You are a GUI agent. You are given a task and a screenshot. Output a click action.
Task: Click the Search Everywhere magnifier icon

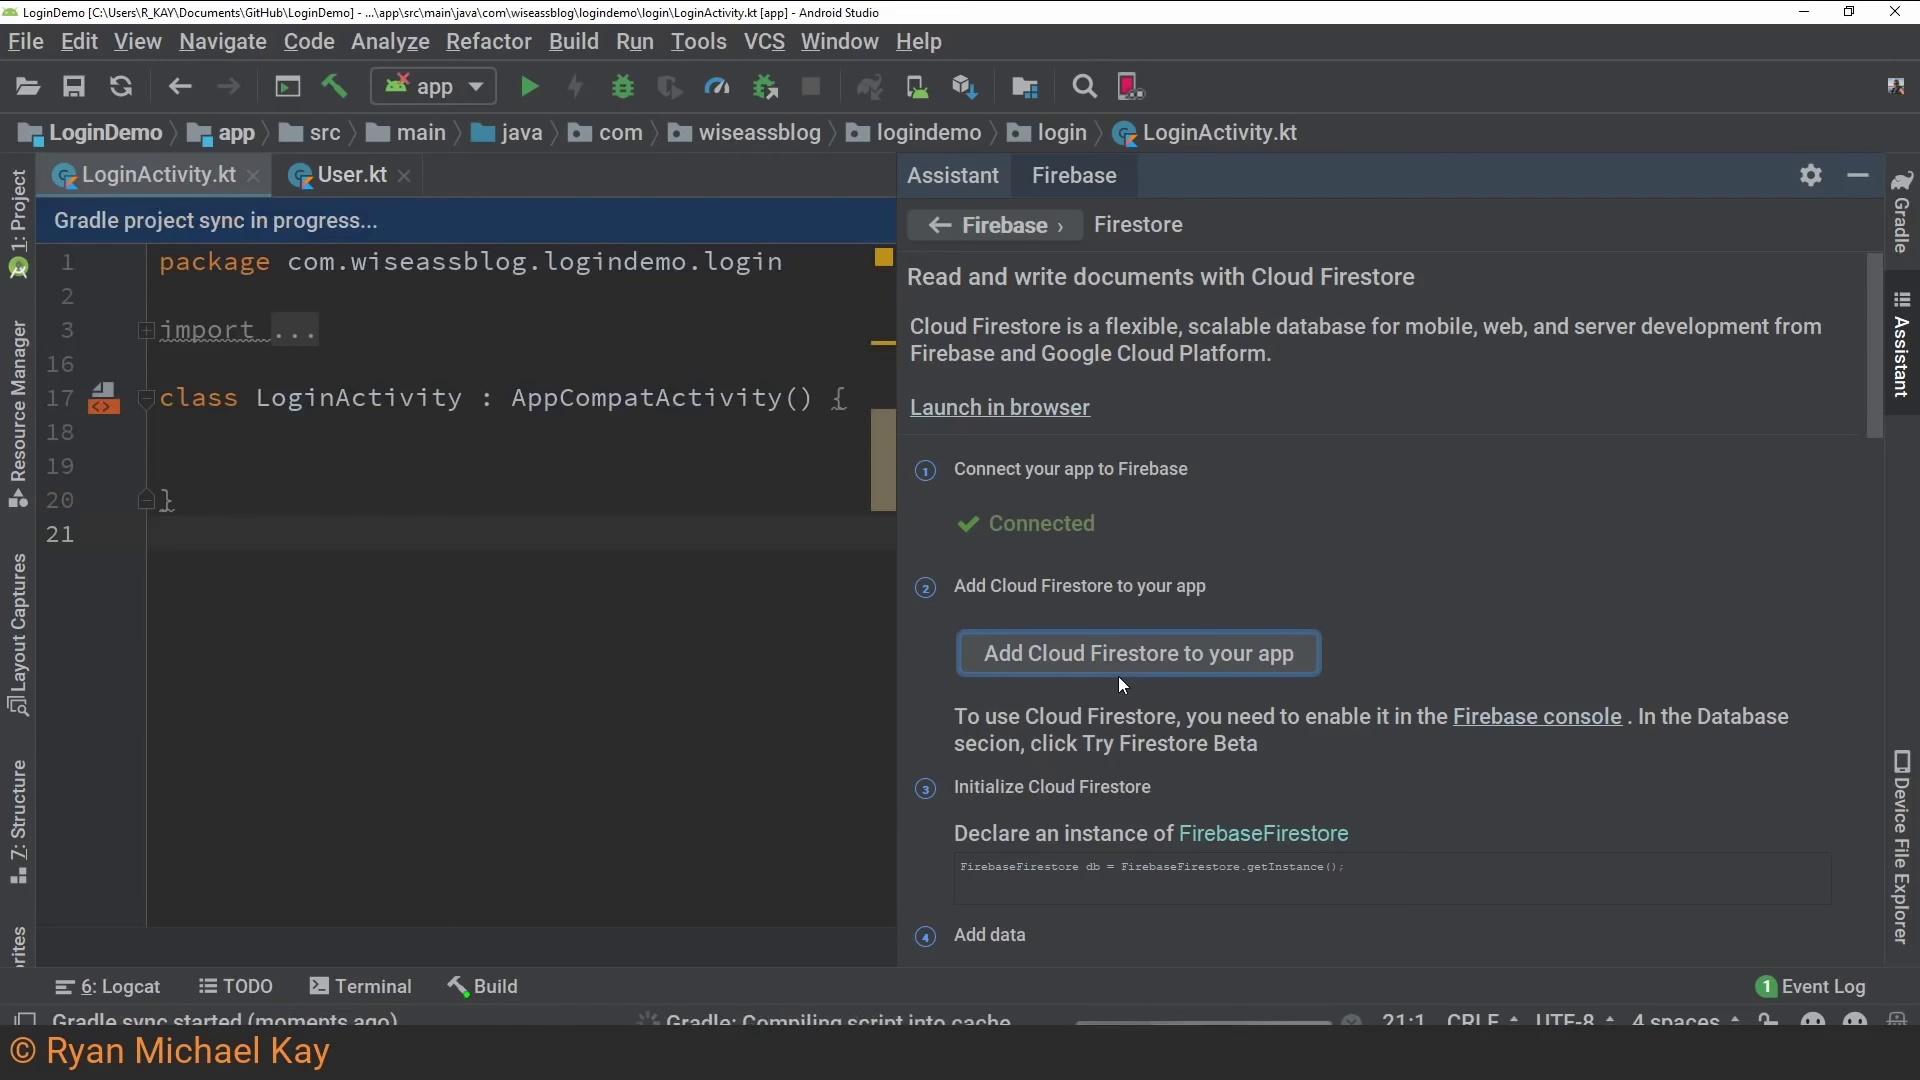(x=1084, y=87)
